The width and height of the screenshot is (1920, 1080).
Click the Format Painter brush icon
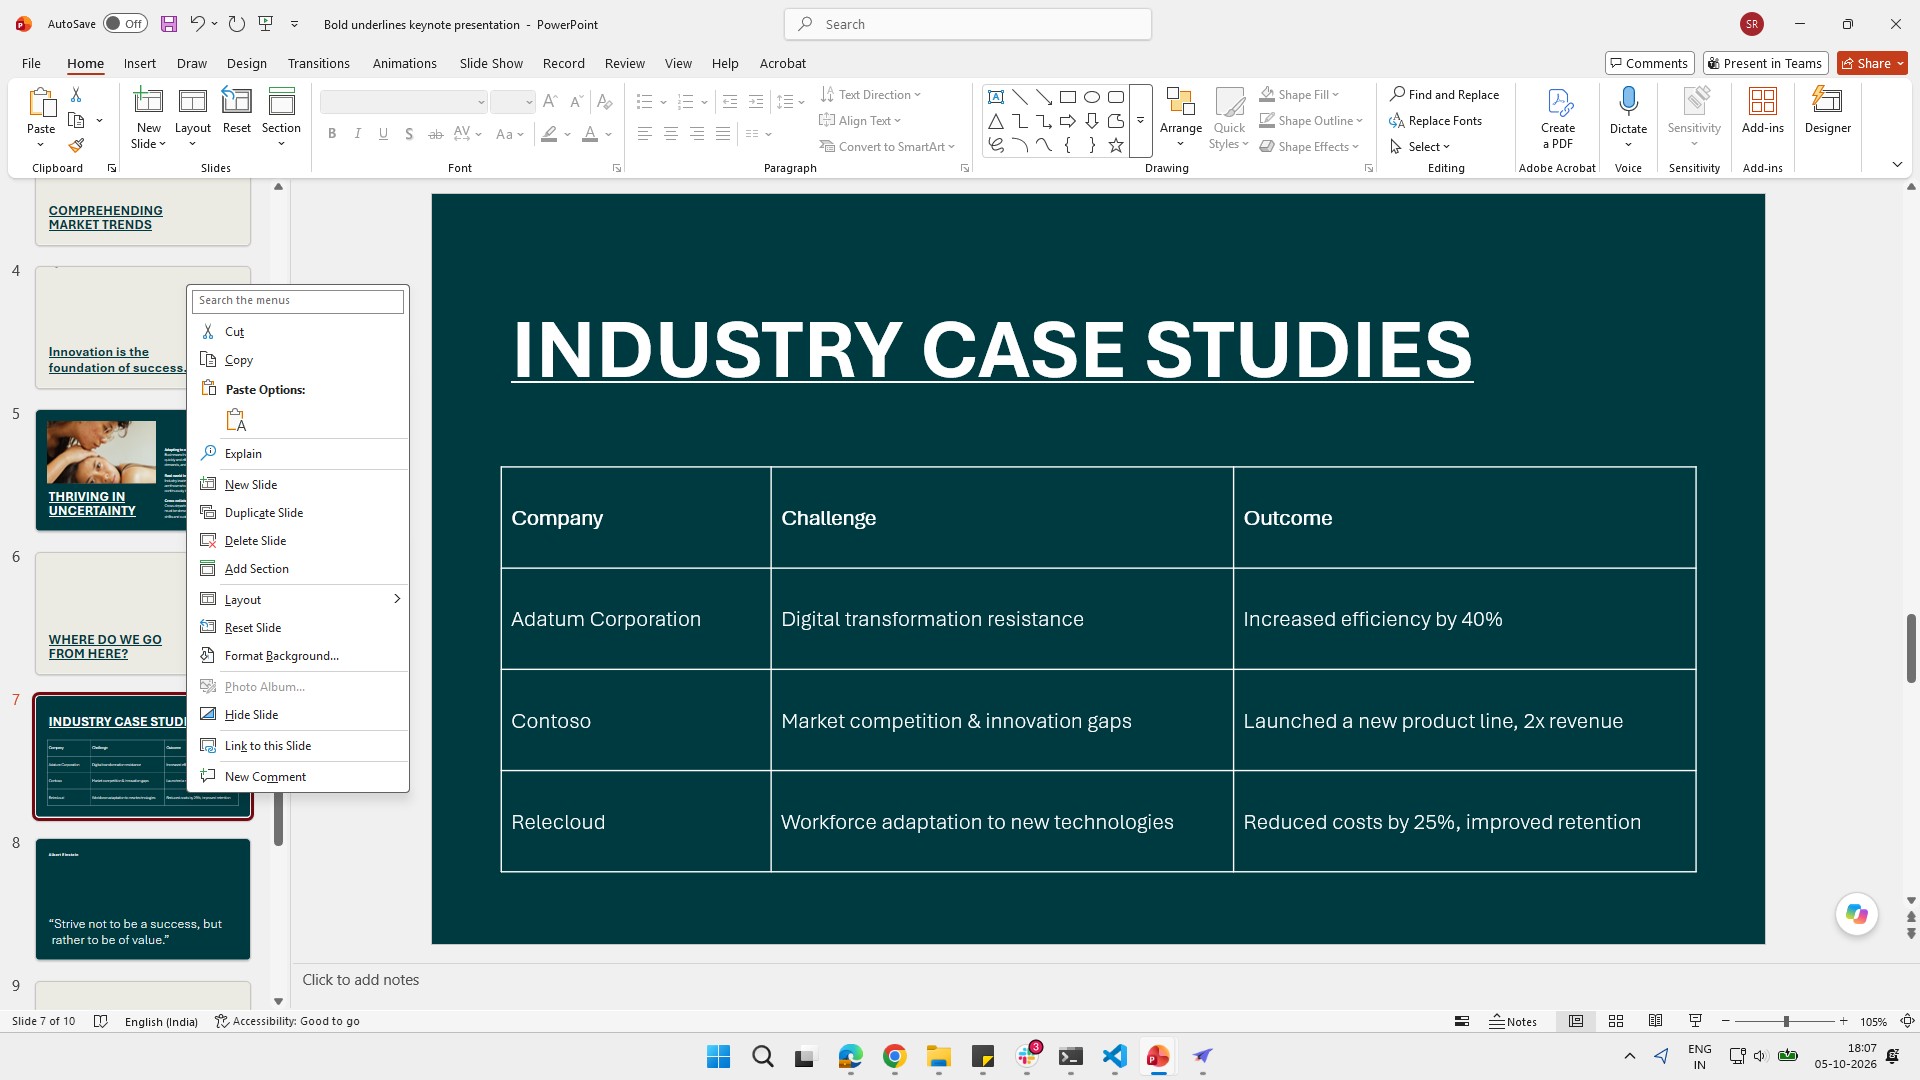pyautogui.click(x=76, y=146)
